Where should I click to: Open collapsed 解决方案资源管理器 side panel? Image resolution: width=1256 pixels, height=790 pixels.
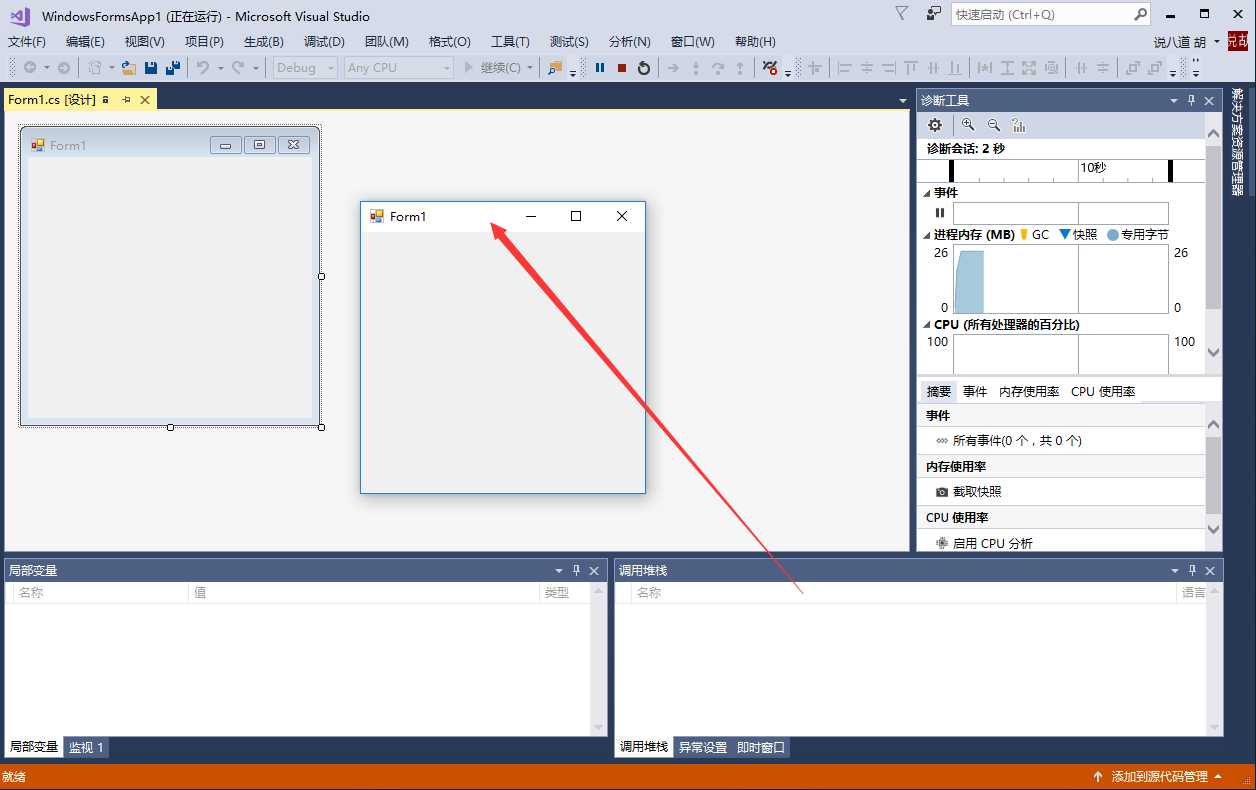[1238, 142]
